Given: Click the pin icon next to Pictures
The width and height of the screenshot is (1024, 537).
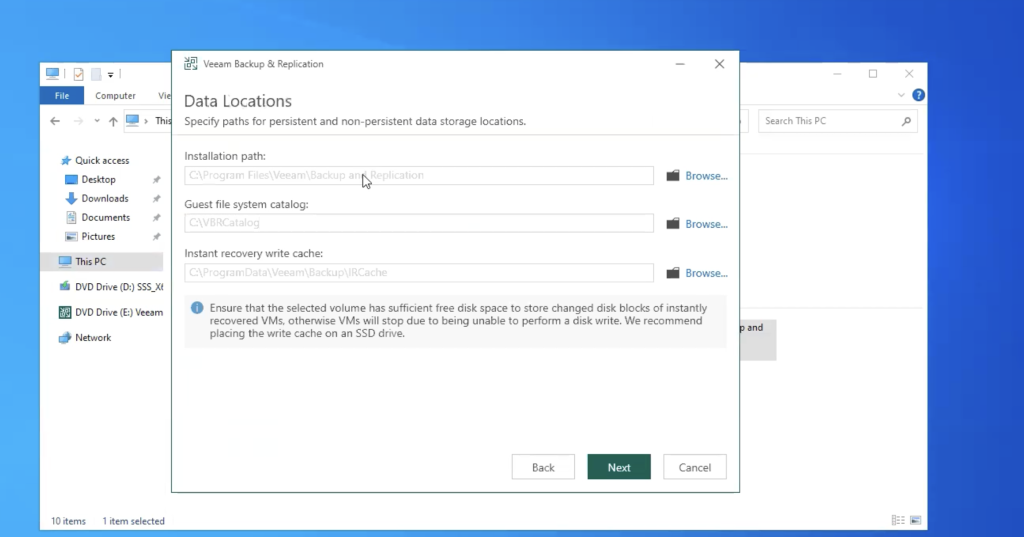Looking at the screenshot, I should [x=156, y=236].
